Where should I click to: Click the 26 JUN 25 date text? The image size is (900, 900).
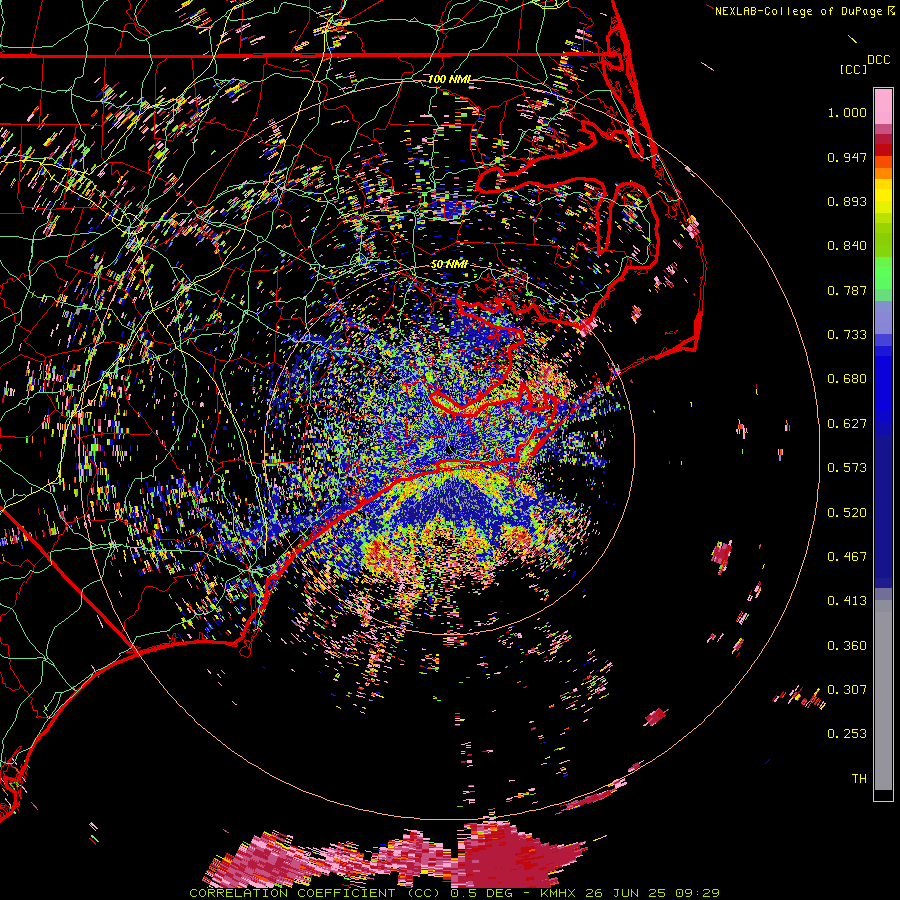(x=625, y=893)
